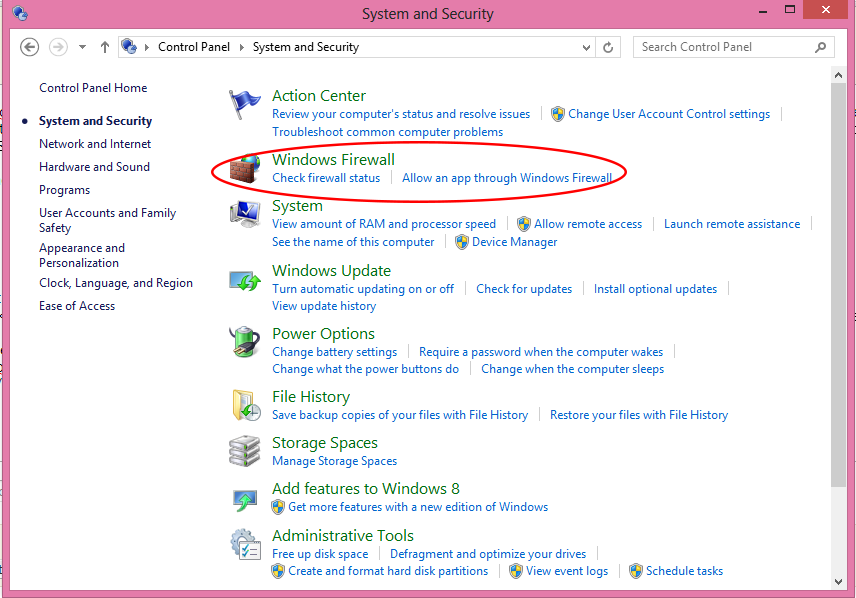Open Control Panel Home
856x598 pixels.
tap(93, 88)
